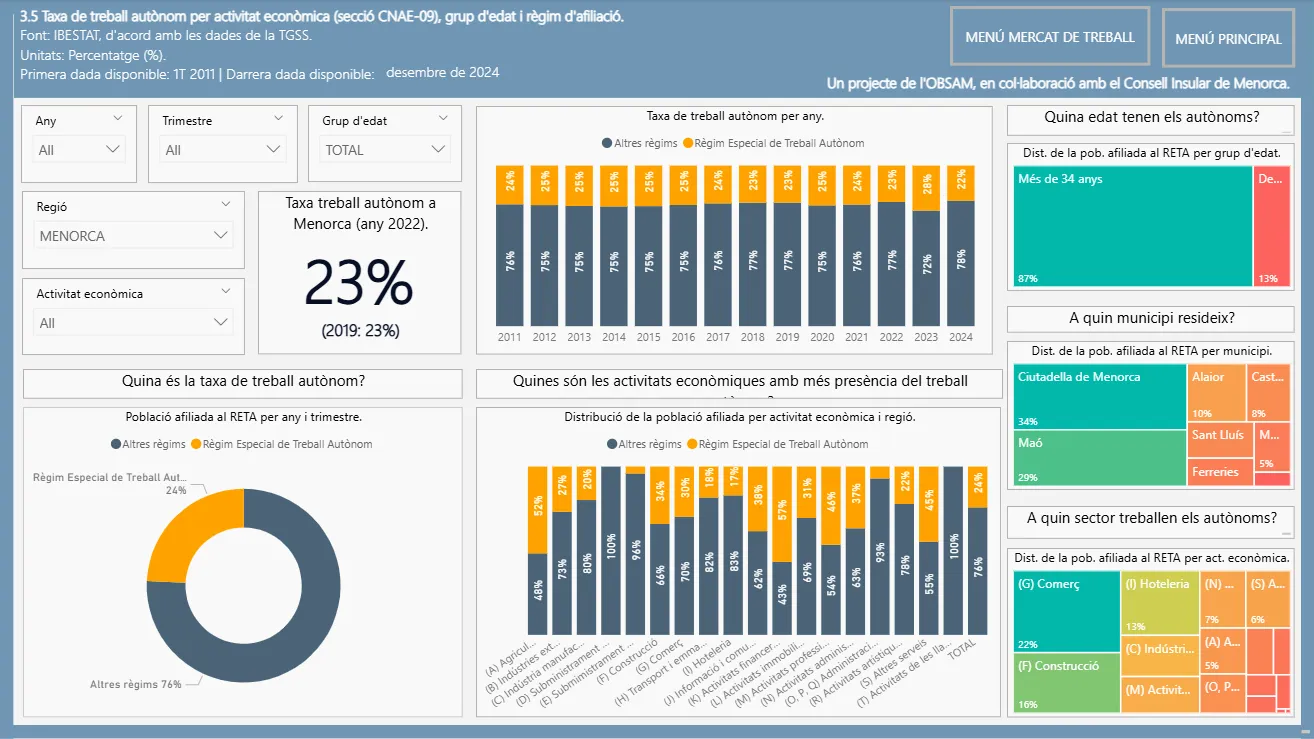
Task: Toggle the Altres règims legend dot in the yearly chart
Action: click(x=607, y=143)
